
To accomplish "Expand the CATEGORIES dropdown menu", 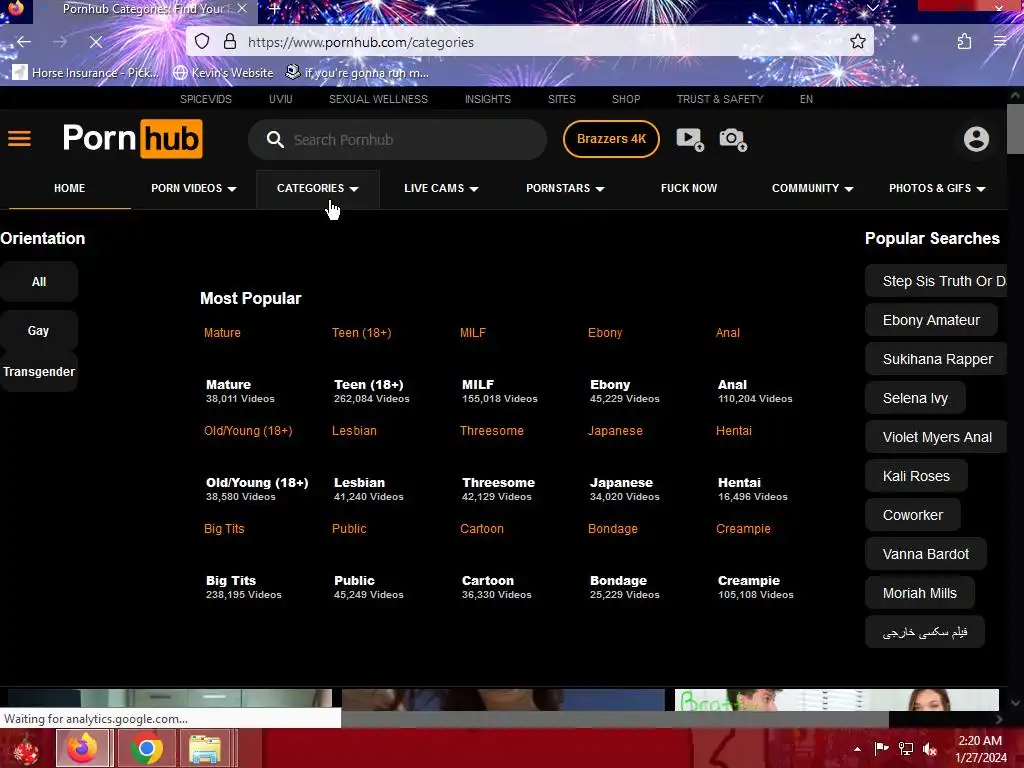I will coord(317,188).
